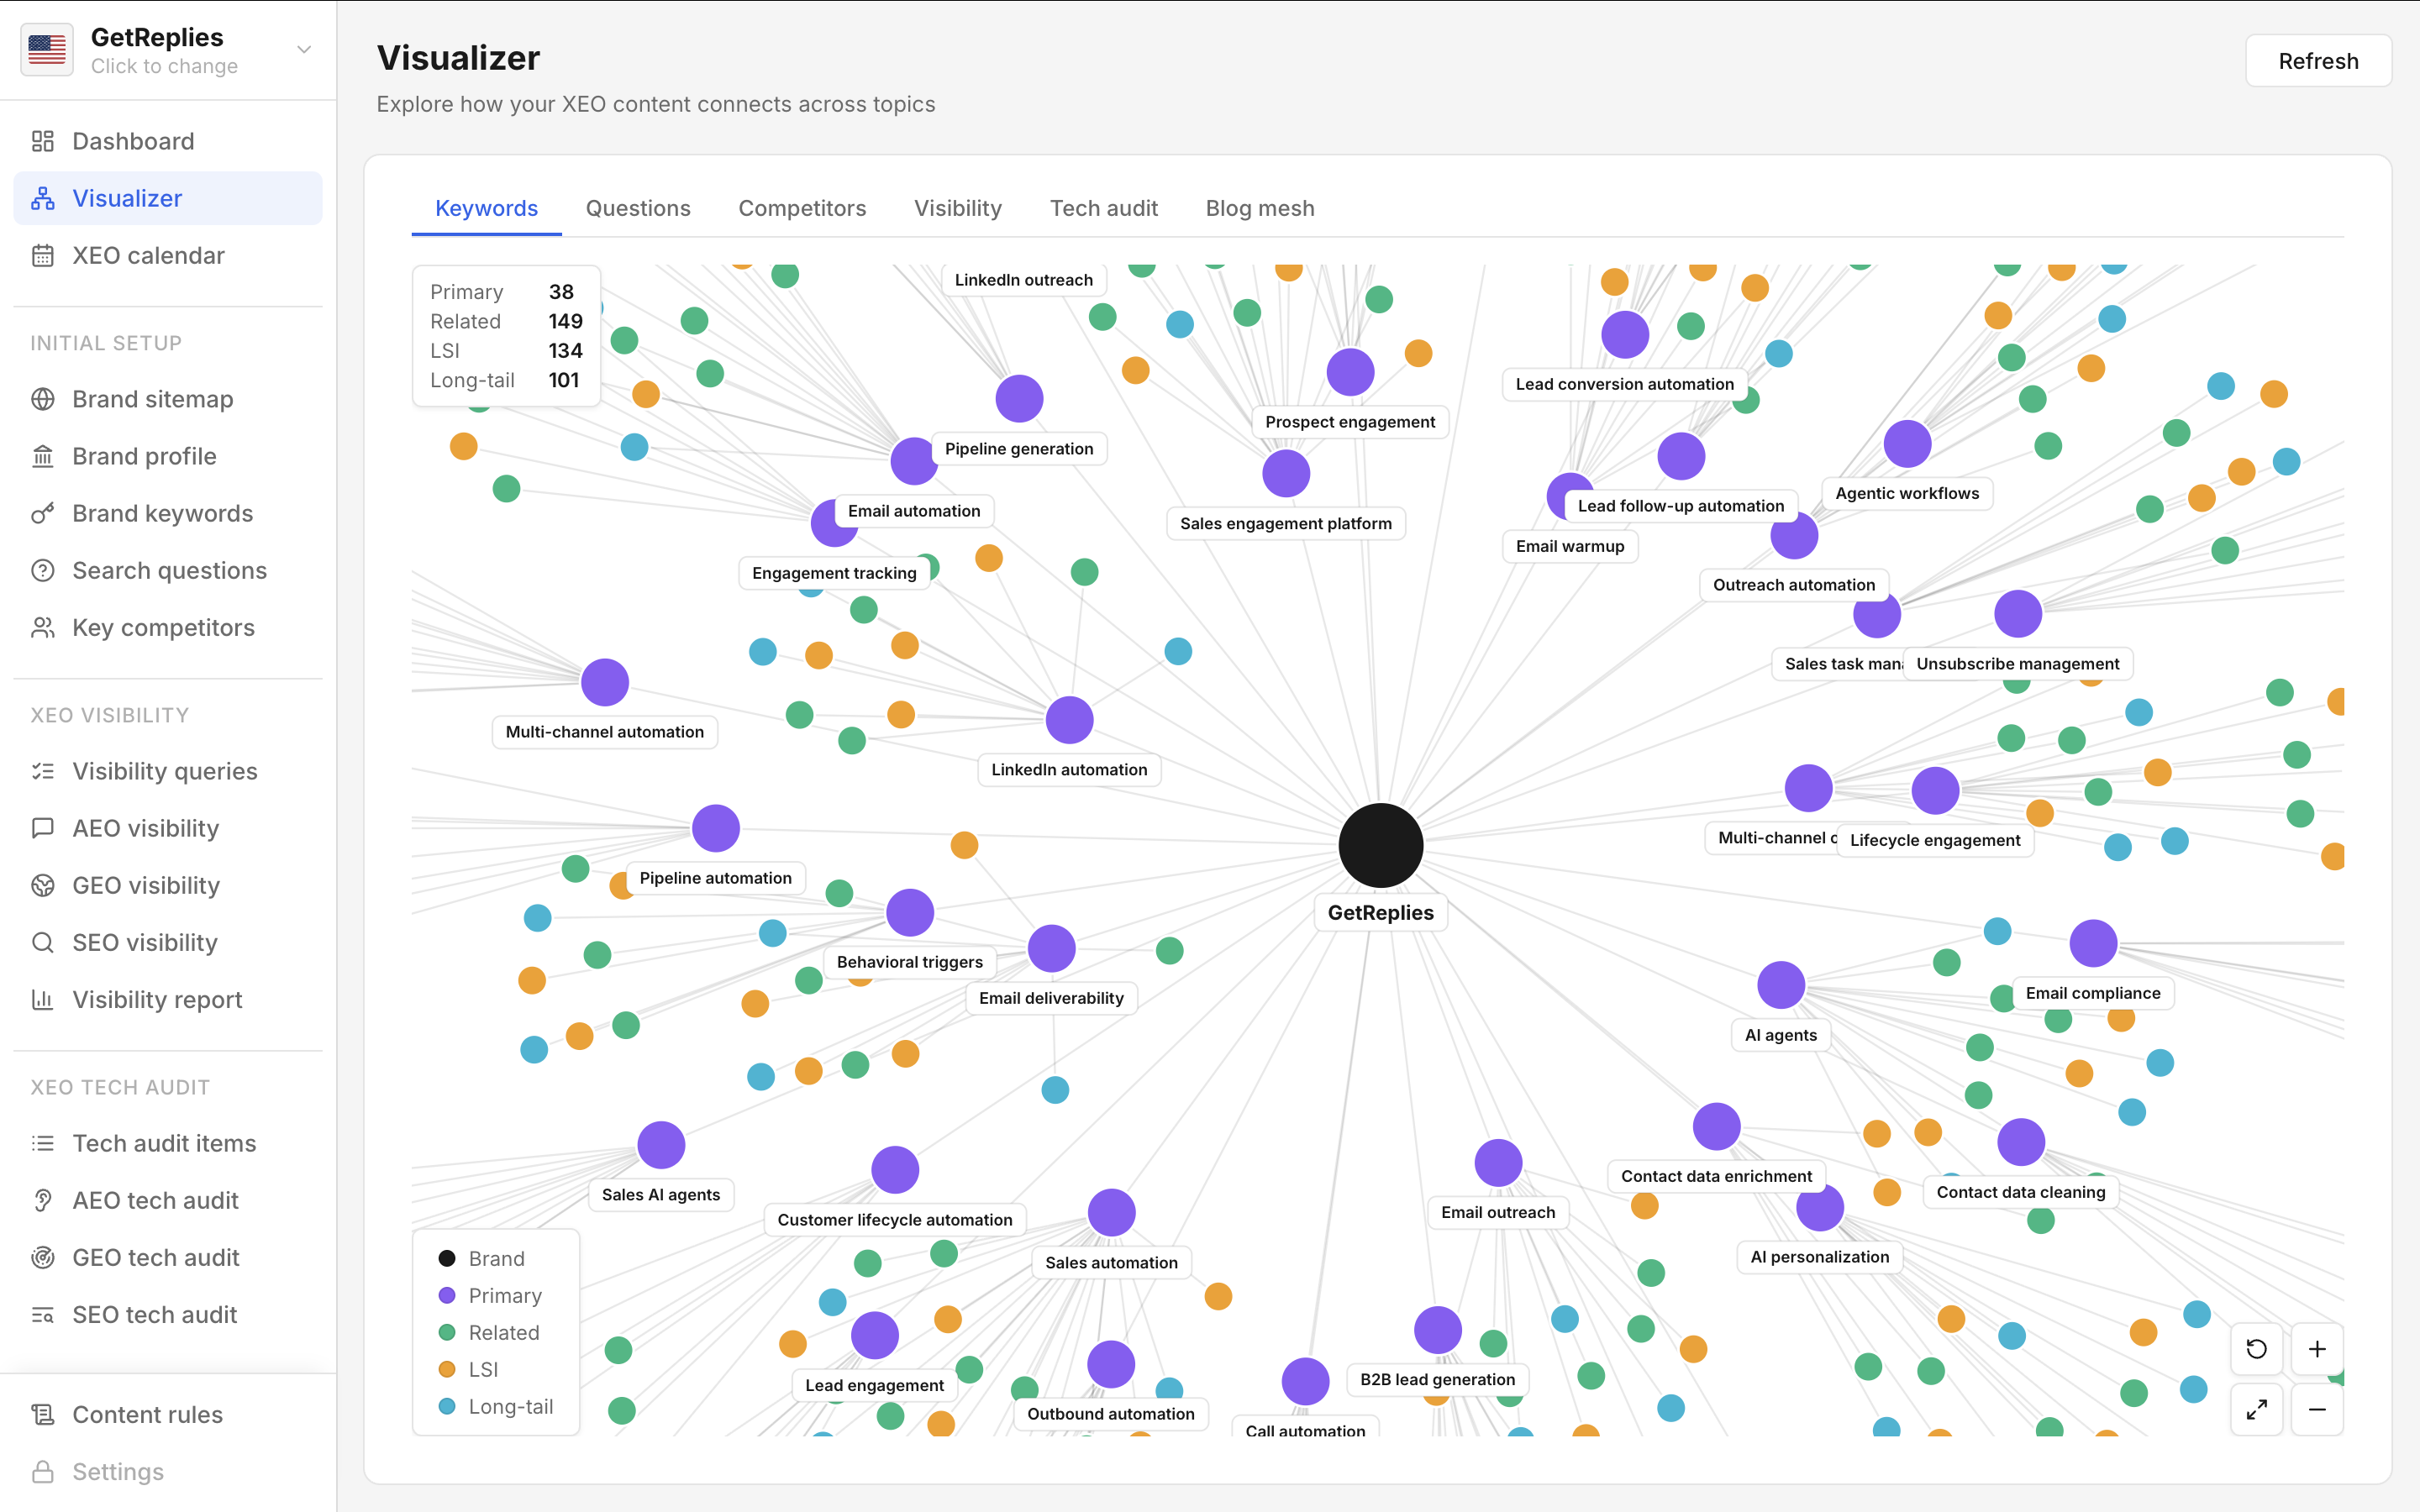Click the US flag brand icon
This screenshot has width=2420, height=1512.
tap(47, 49)
